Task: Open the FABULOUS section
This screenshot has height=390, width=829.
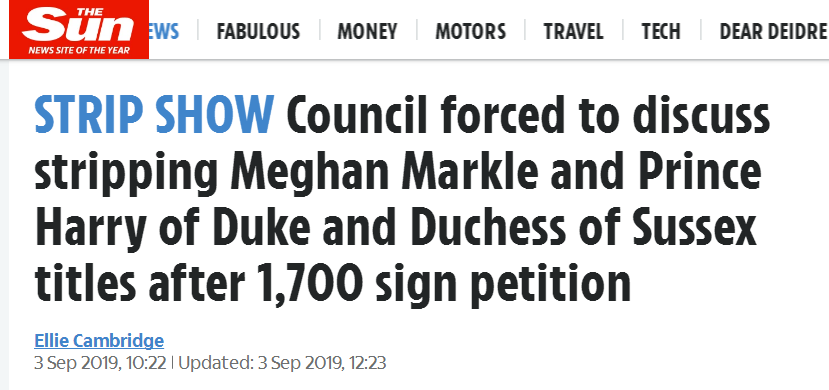Action: (x=259, y=31)
